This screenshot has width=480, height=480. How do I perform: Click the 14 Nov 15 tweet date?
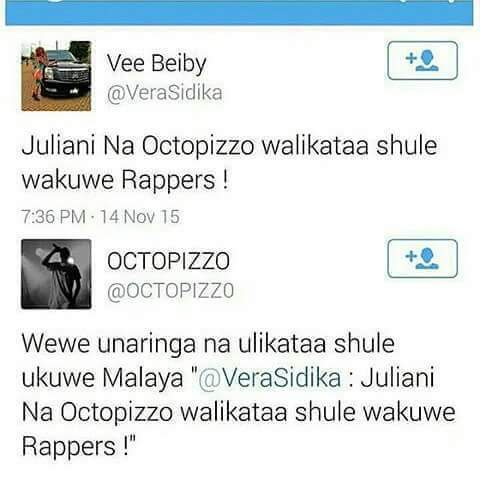coord(140,217)
